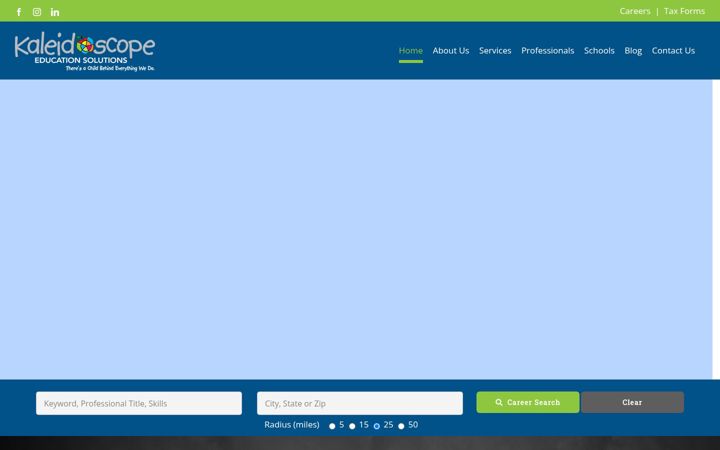Viewport: 720px width, 450px height.
Task: Click the Clear button
Action: pos(632,402)
